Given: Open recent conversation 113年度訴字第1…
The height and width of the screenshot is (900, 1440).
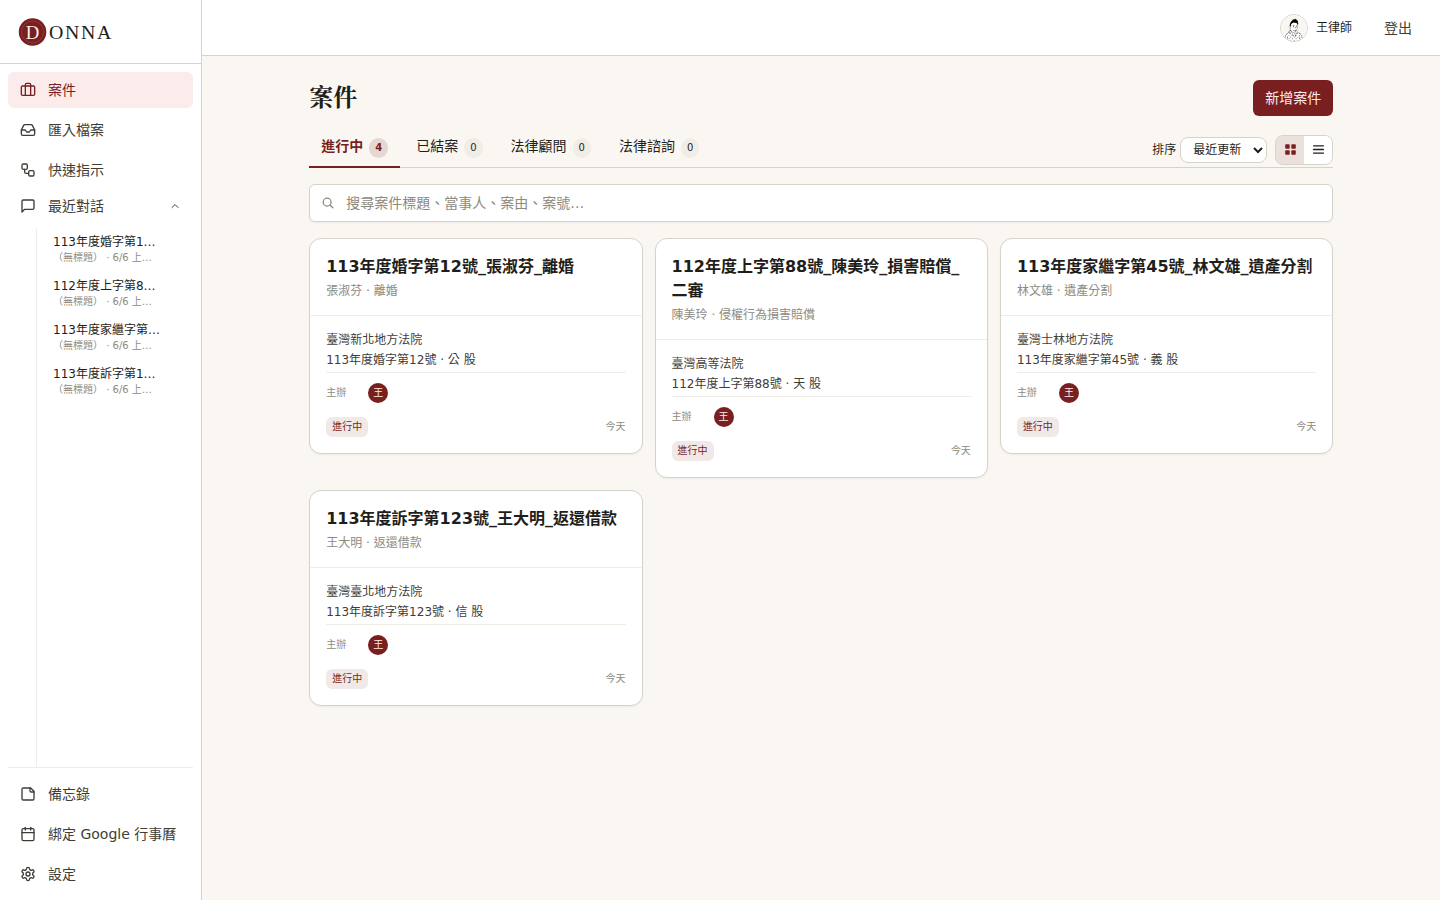Looking at the screenshot, I should (x=115, y=381).
